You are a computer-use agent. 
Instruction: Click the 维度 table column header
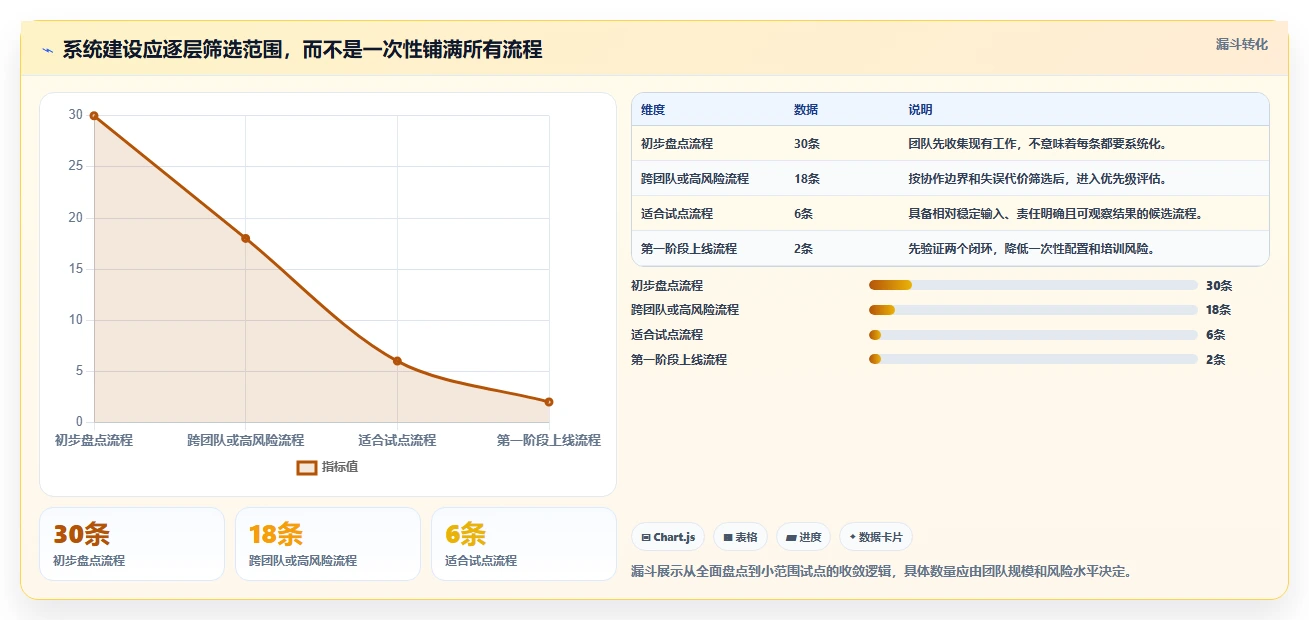click(x=653, y=110)
